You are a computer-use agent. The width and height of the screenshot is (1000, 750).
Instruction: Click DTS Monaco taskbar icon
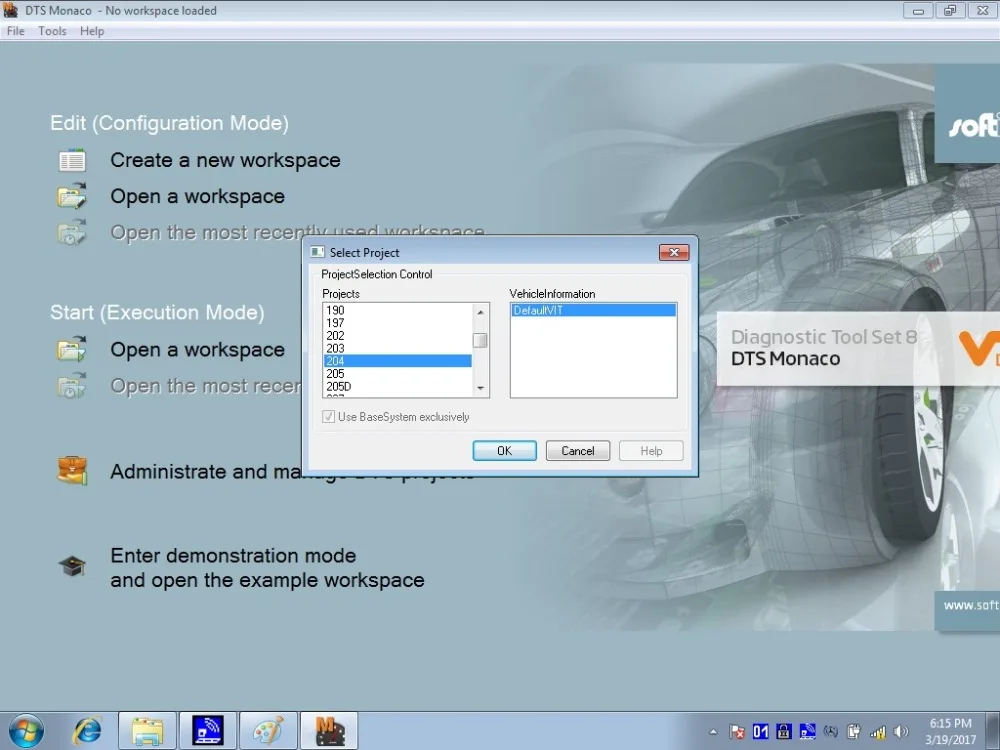(x=329, y=731)
